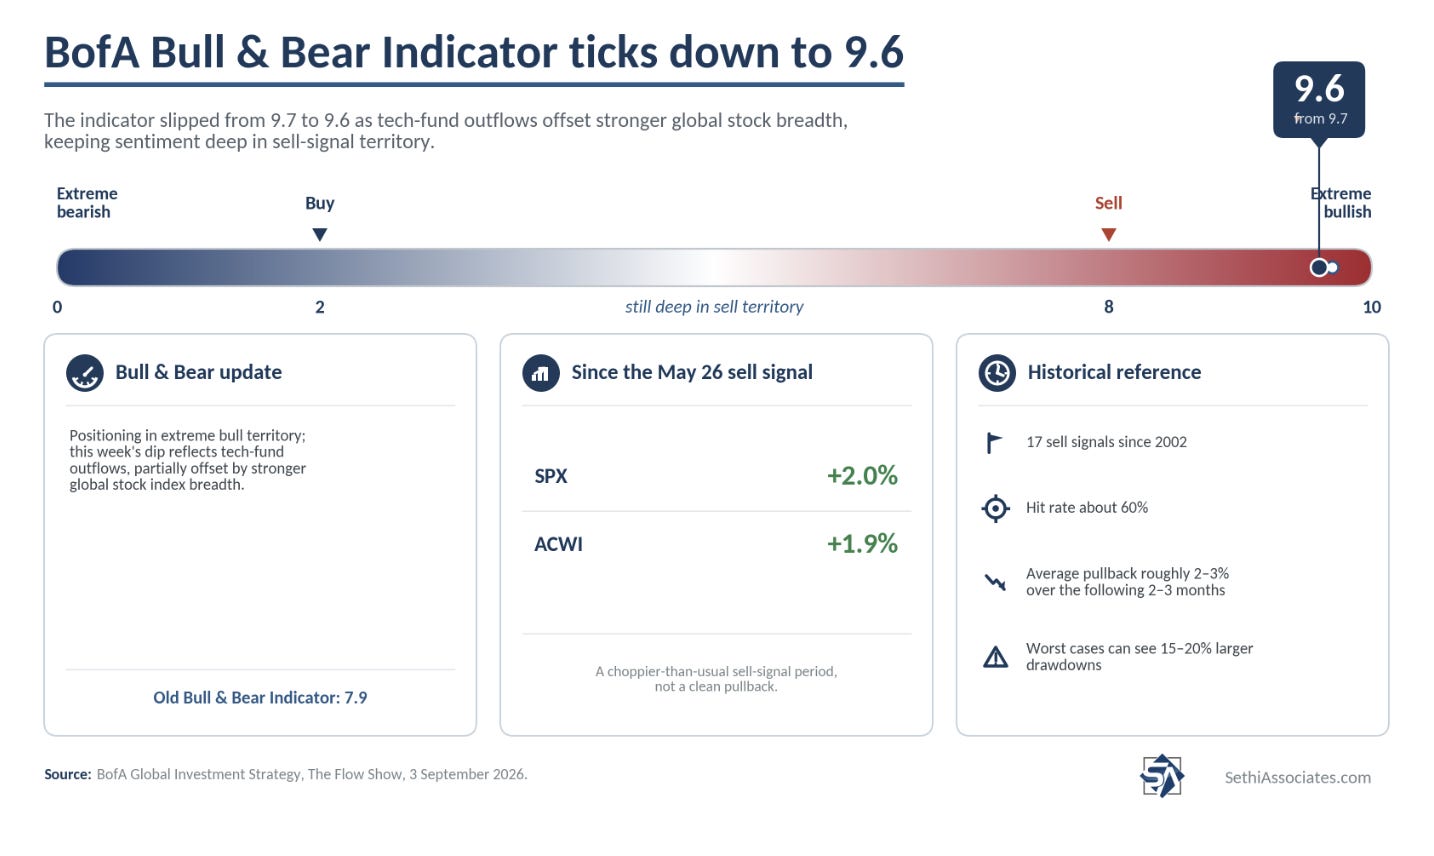Click the Old Bull & Bear Indicator: 7.9 text
The height and width of the screenshot is (856, 1434).
(260, 698)
